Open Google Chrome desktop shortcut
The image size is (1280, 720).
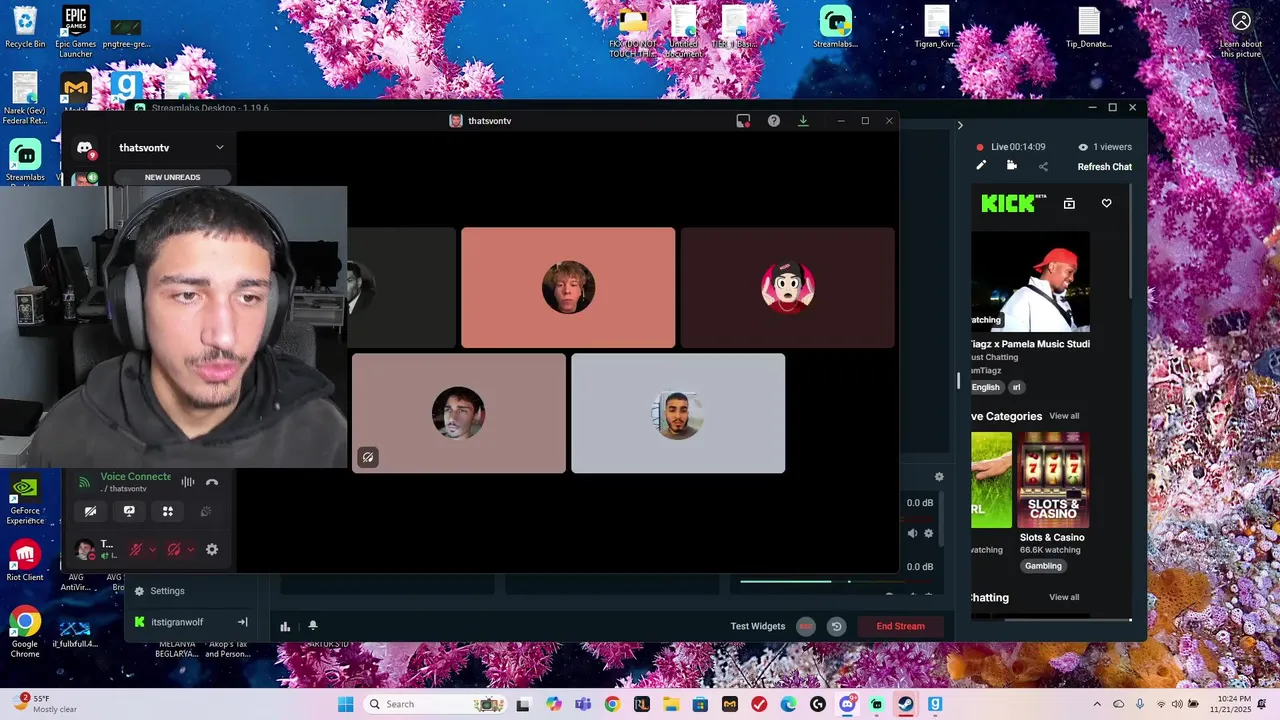click(25, 632)
